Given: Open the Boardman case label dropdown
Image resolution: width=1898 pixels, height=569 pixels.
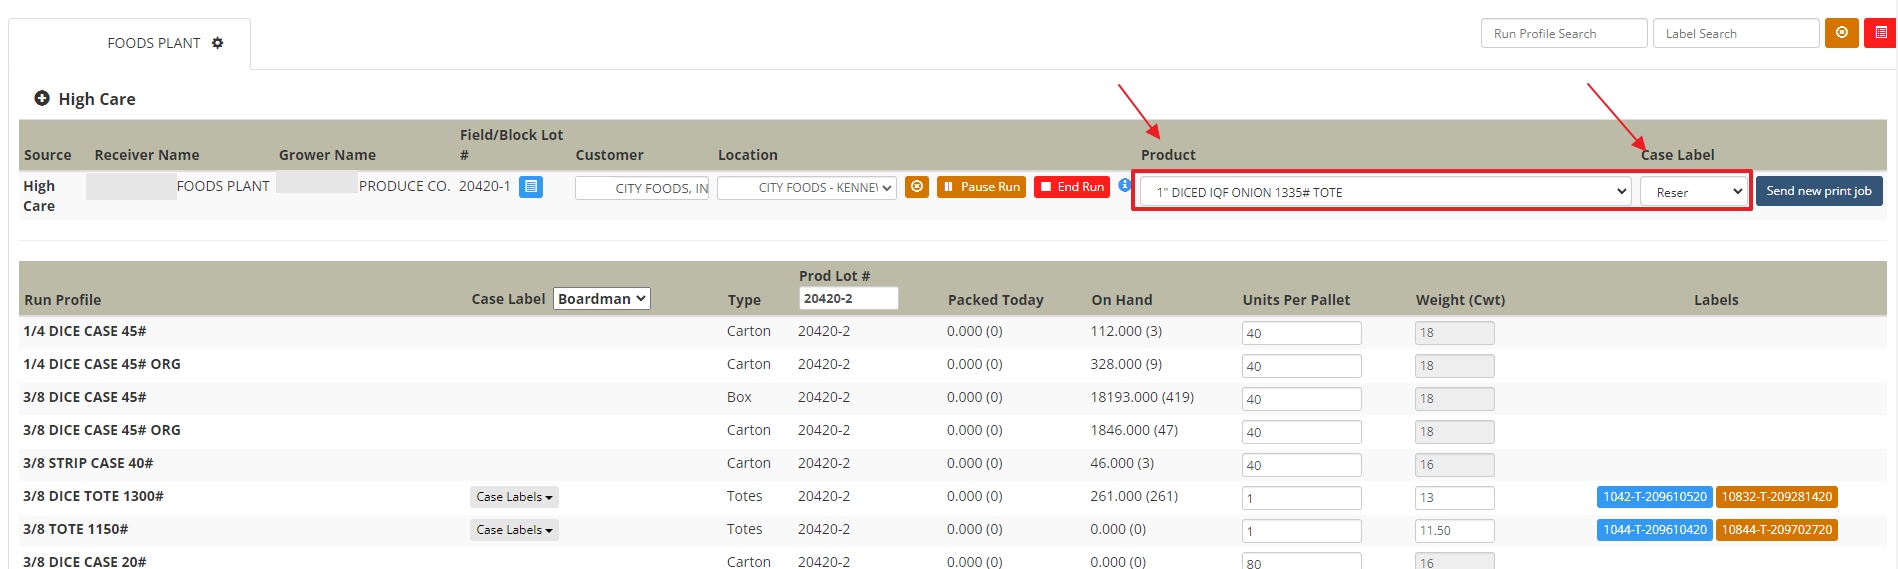Looking at the screenshot, I should (601, 299).
